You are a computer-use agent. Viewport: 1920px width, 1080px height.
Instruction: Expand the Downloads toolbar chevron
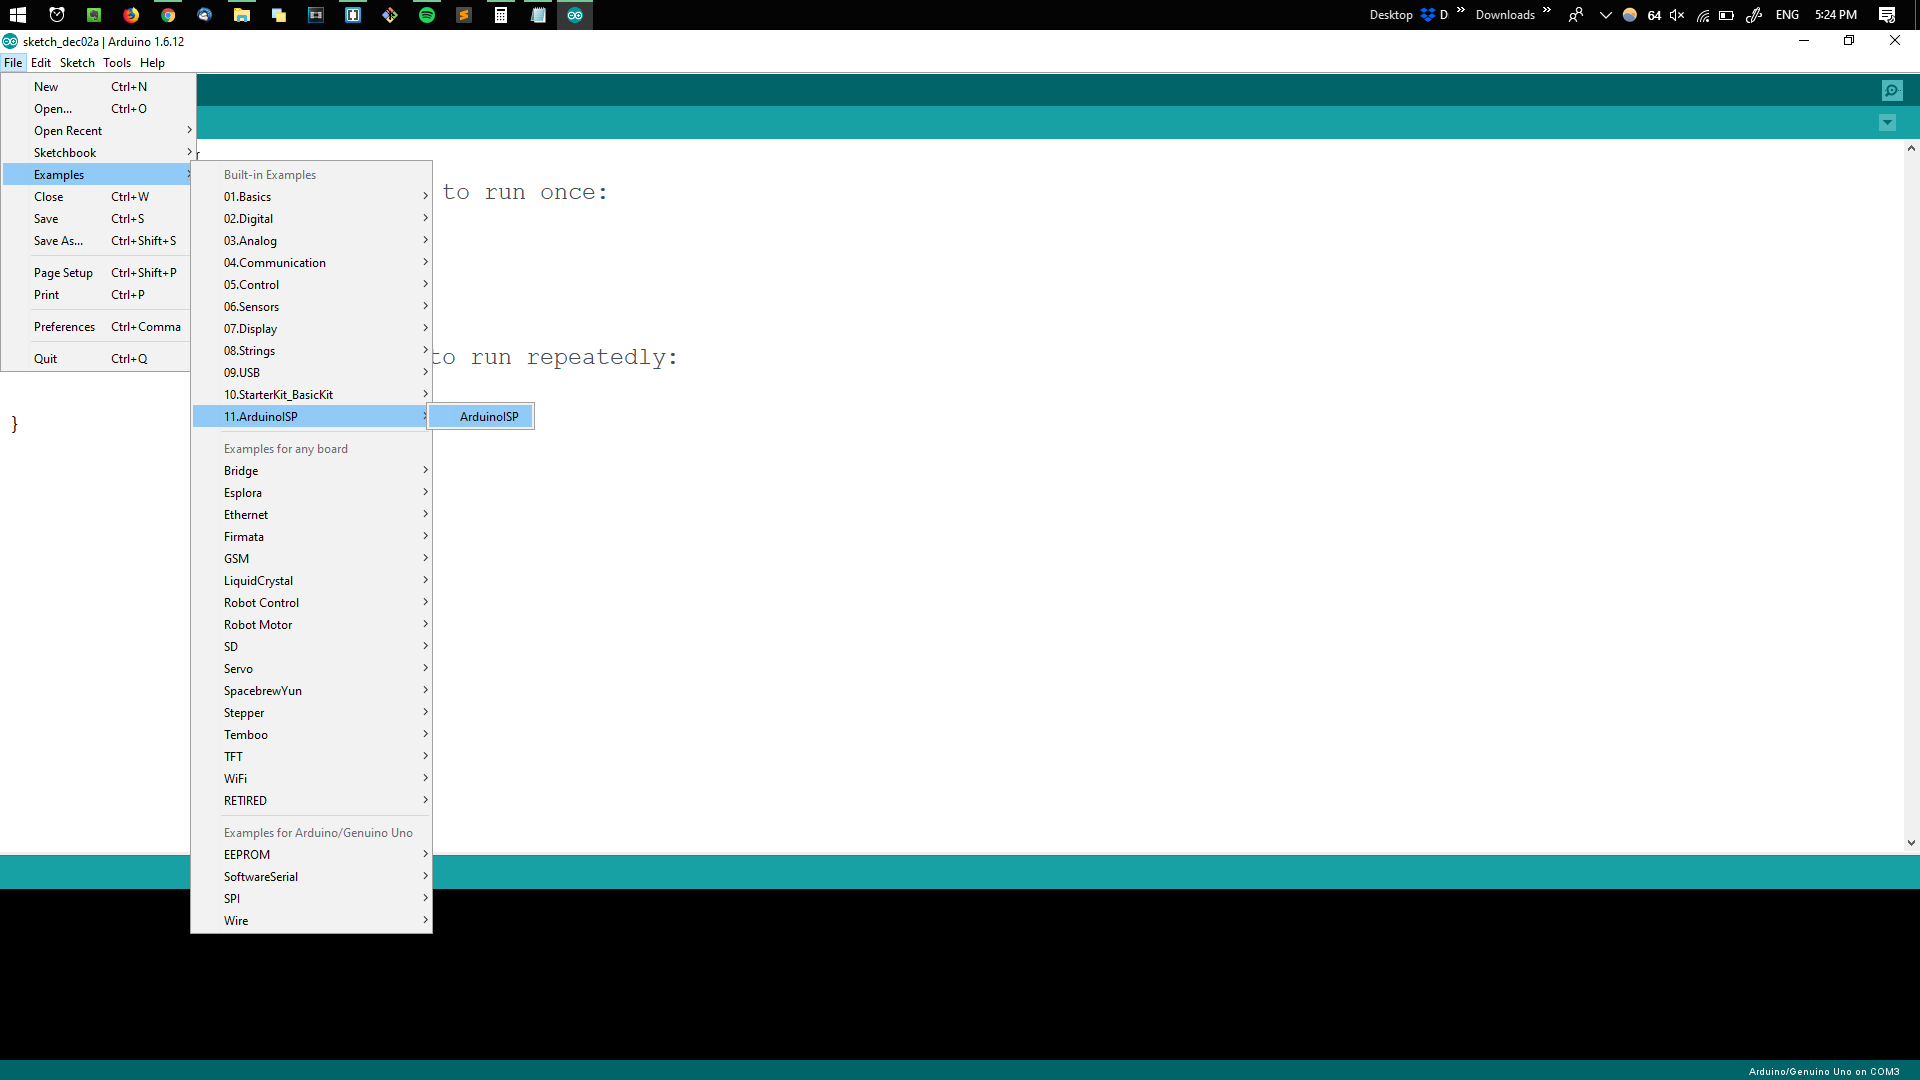pyautogui.click(x=1546, y=10)
